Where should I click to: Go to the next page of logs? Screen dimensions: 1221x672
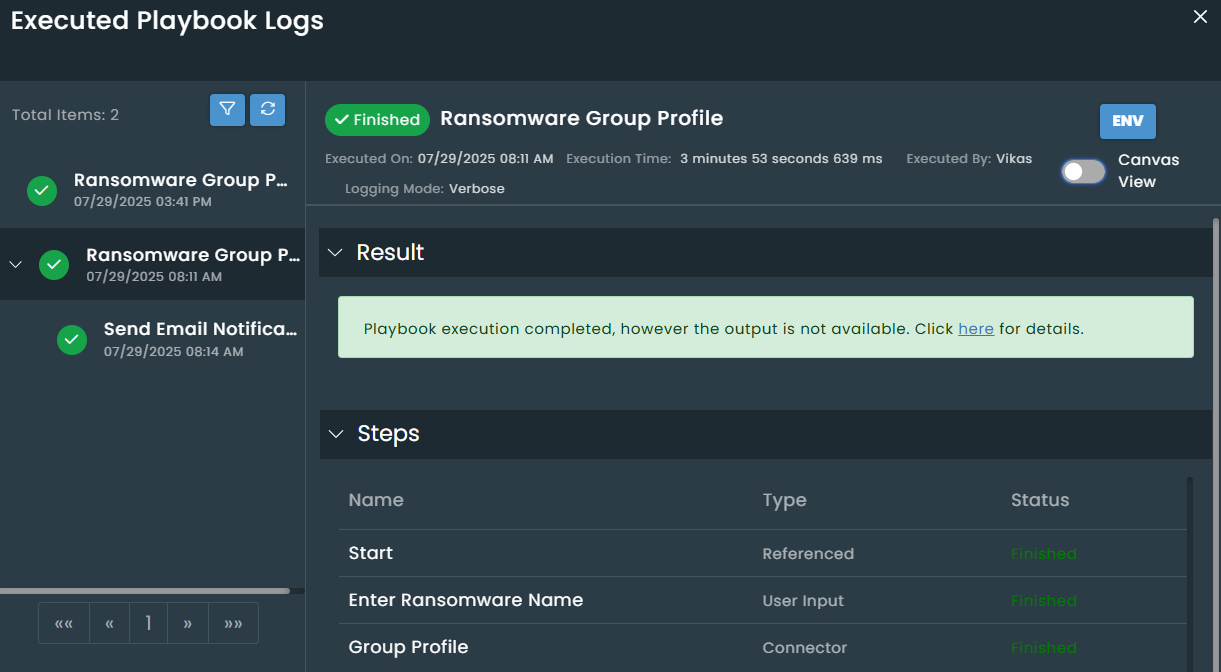coord(187,624)
